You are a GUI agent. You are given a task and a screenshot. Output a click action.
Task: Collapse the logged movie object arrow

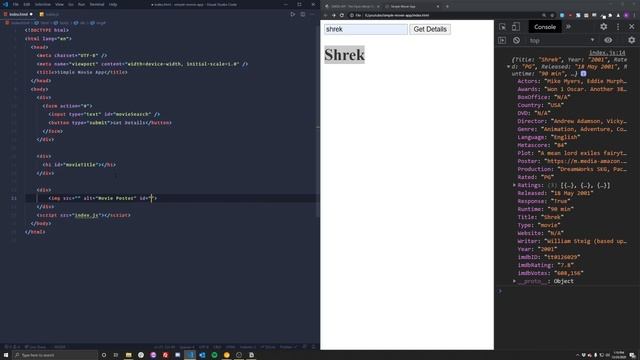[509, 67]
